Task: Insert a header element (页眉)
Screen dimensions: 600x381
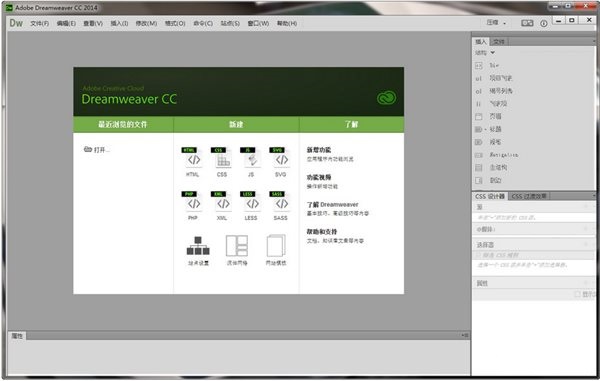Action: 488,116
